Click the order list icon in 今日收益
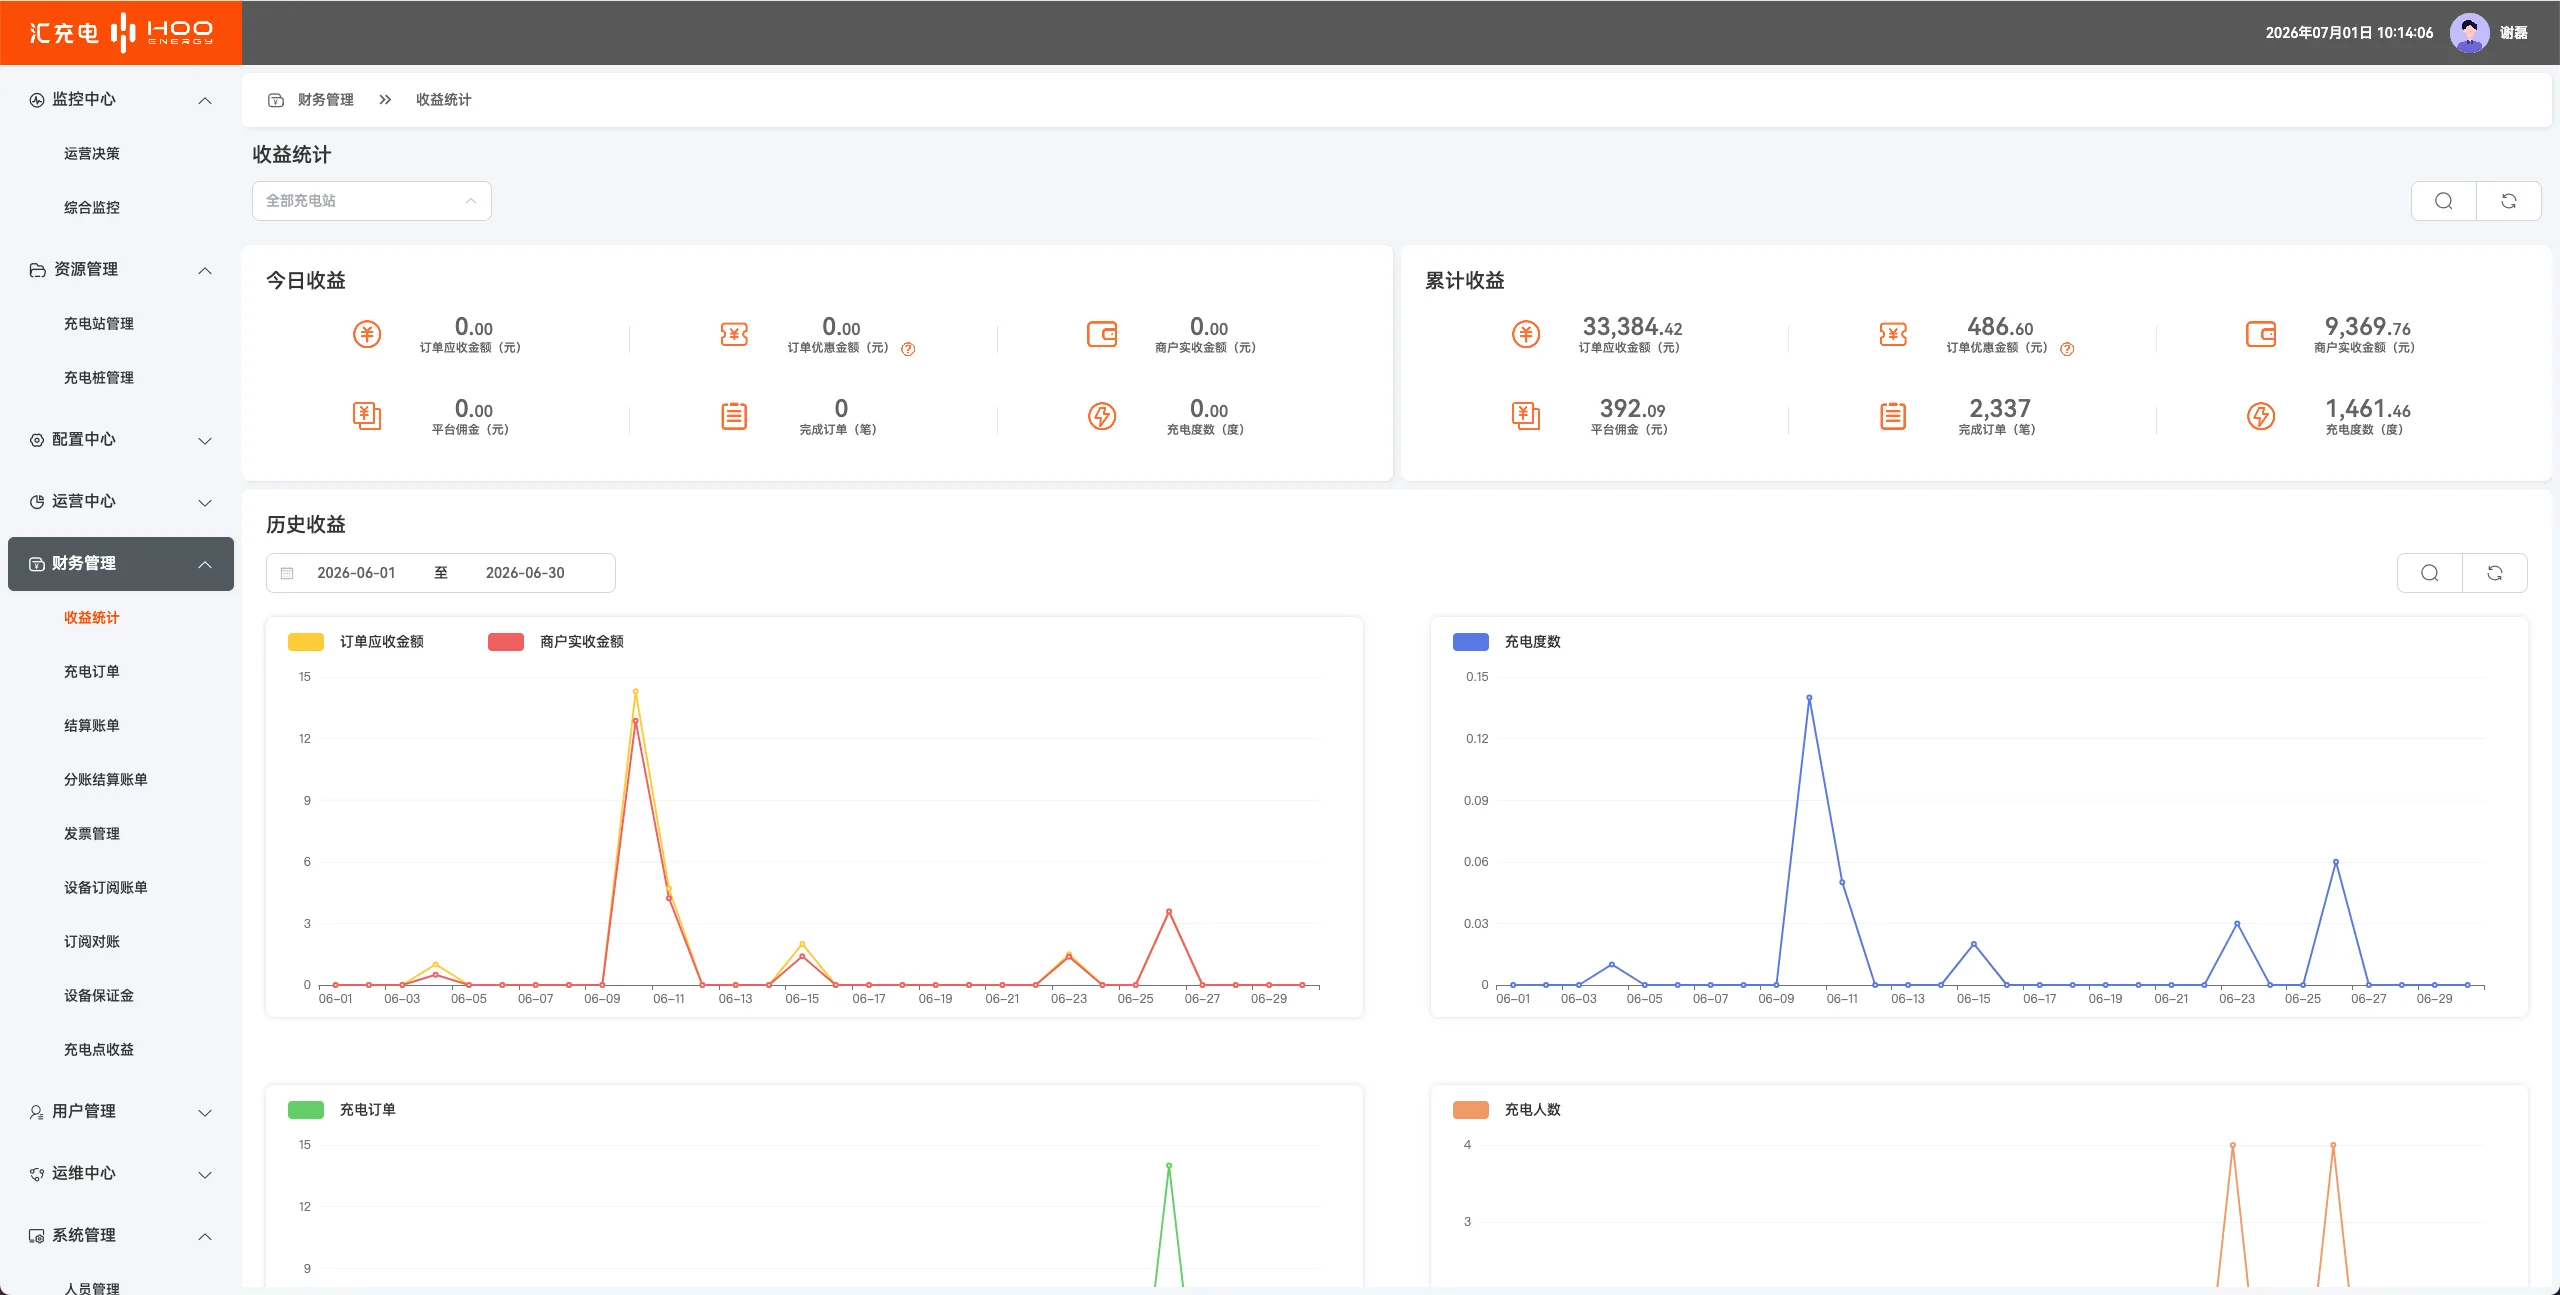Image resolution: width=2560 pixels, height=1295 pixels. (734, 416)
